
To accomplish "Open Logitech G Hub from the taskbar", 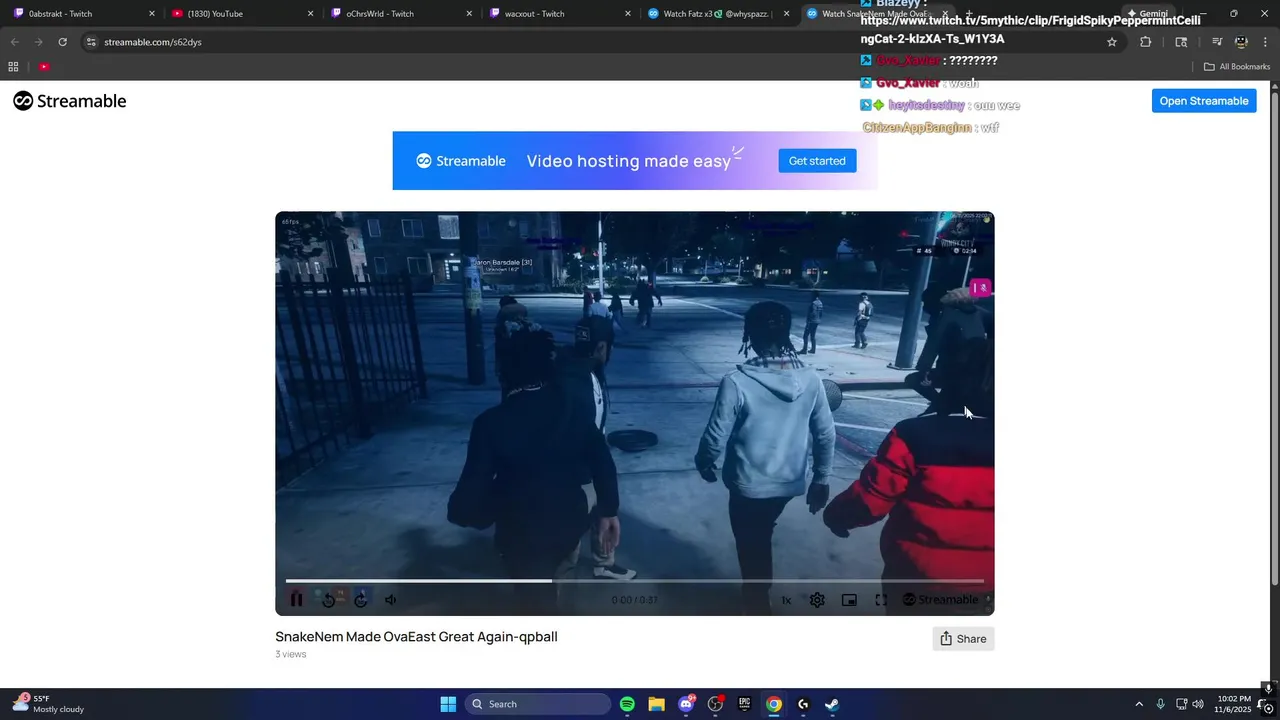I will tap(803, 704).
